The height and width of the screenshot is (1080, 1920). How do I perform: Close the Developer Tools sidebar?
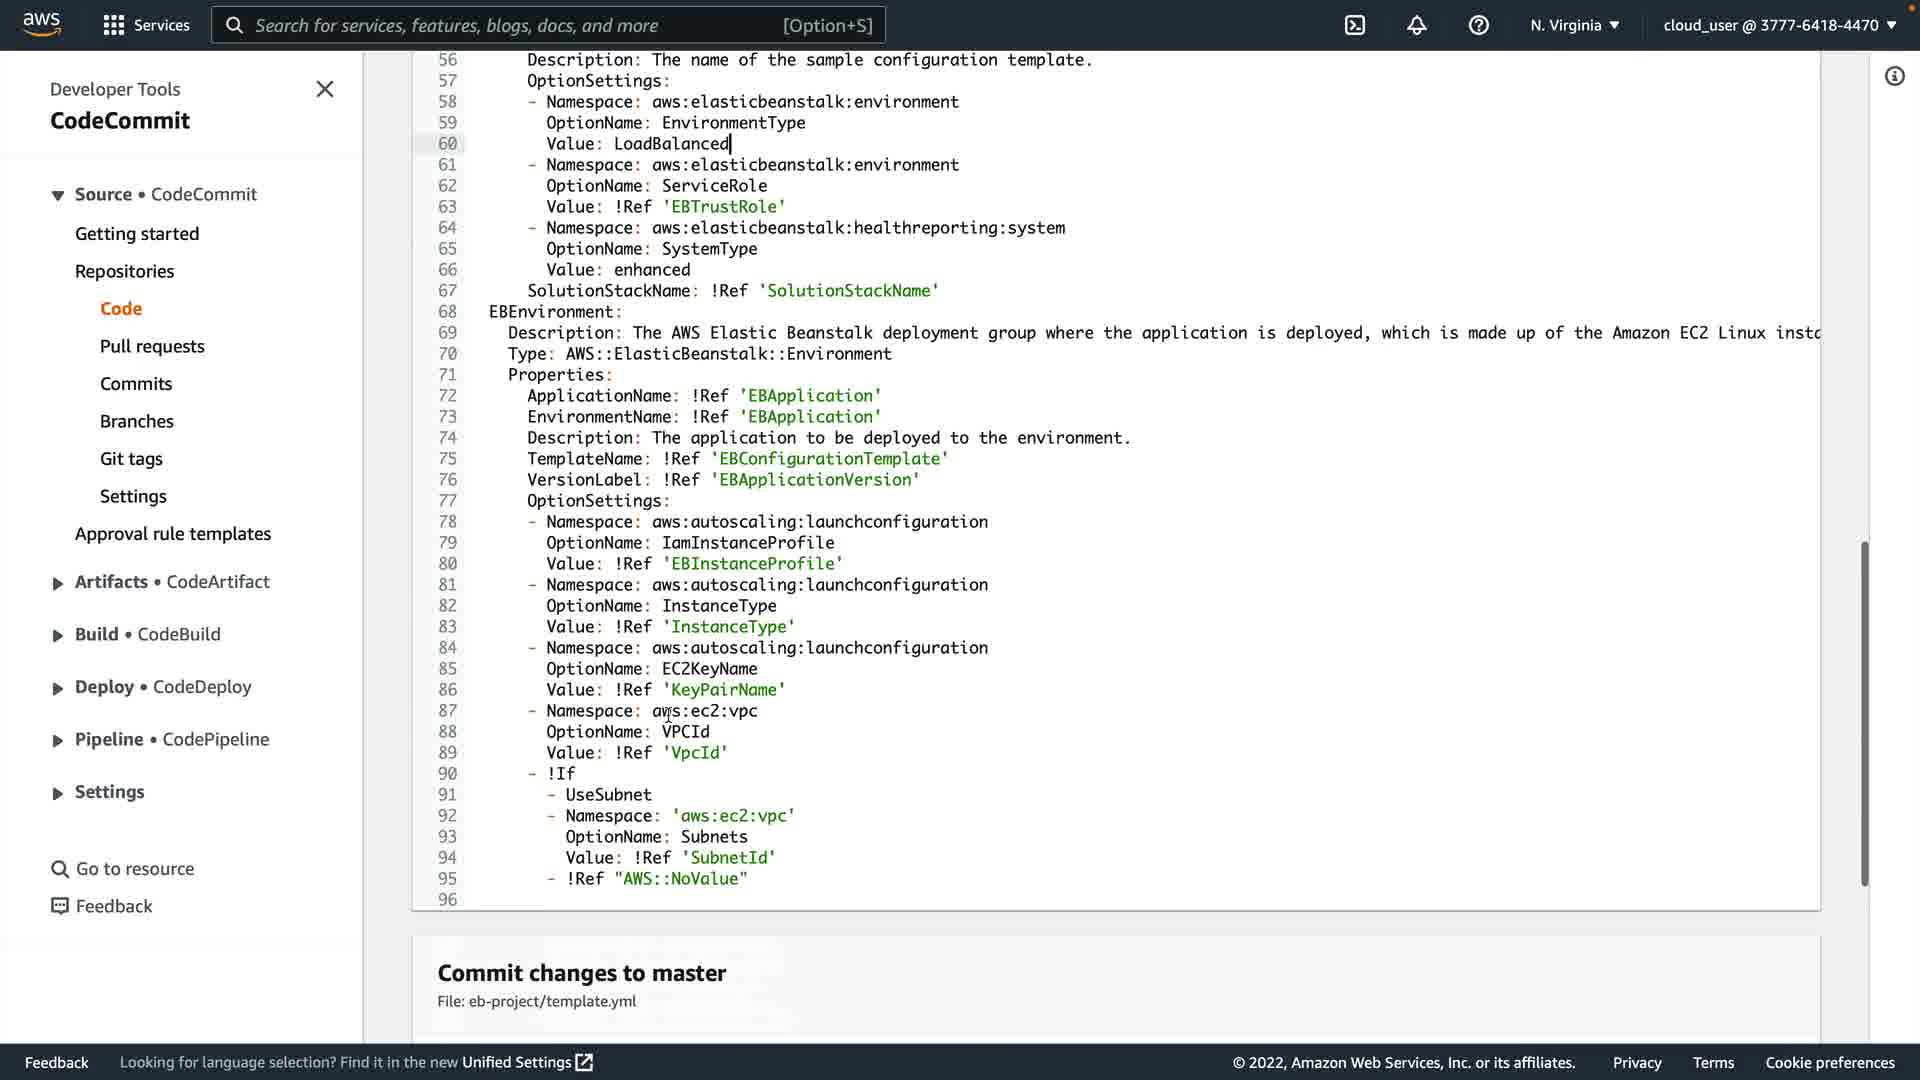(x=325, y=89)
